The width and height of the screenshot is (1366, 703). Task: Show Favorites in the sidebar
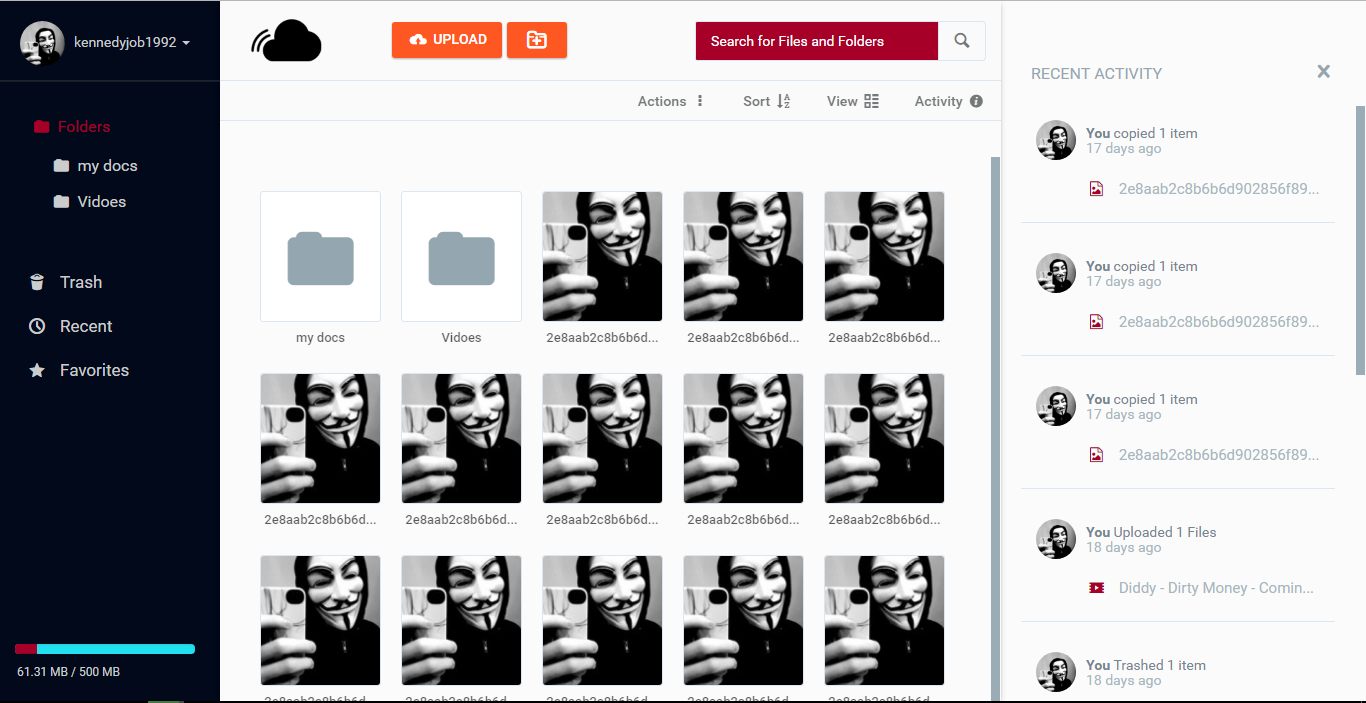click(80, 370)
